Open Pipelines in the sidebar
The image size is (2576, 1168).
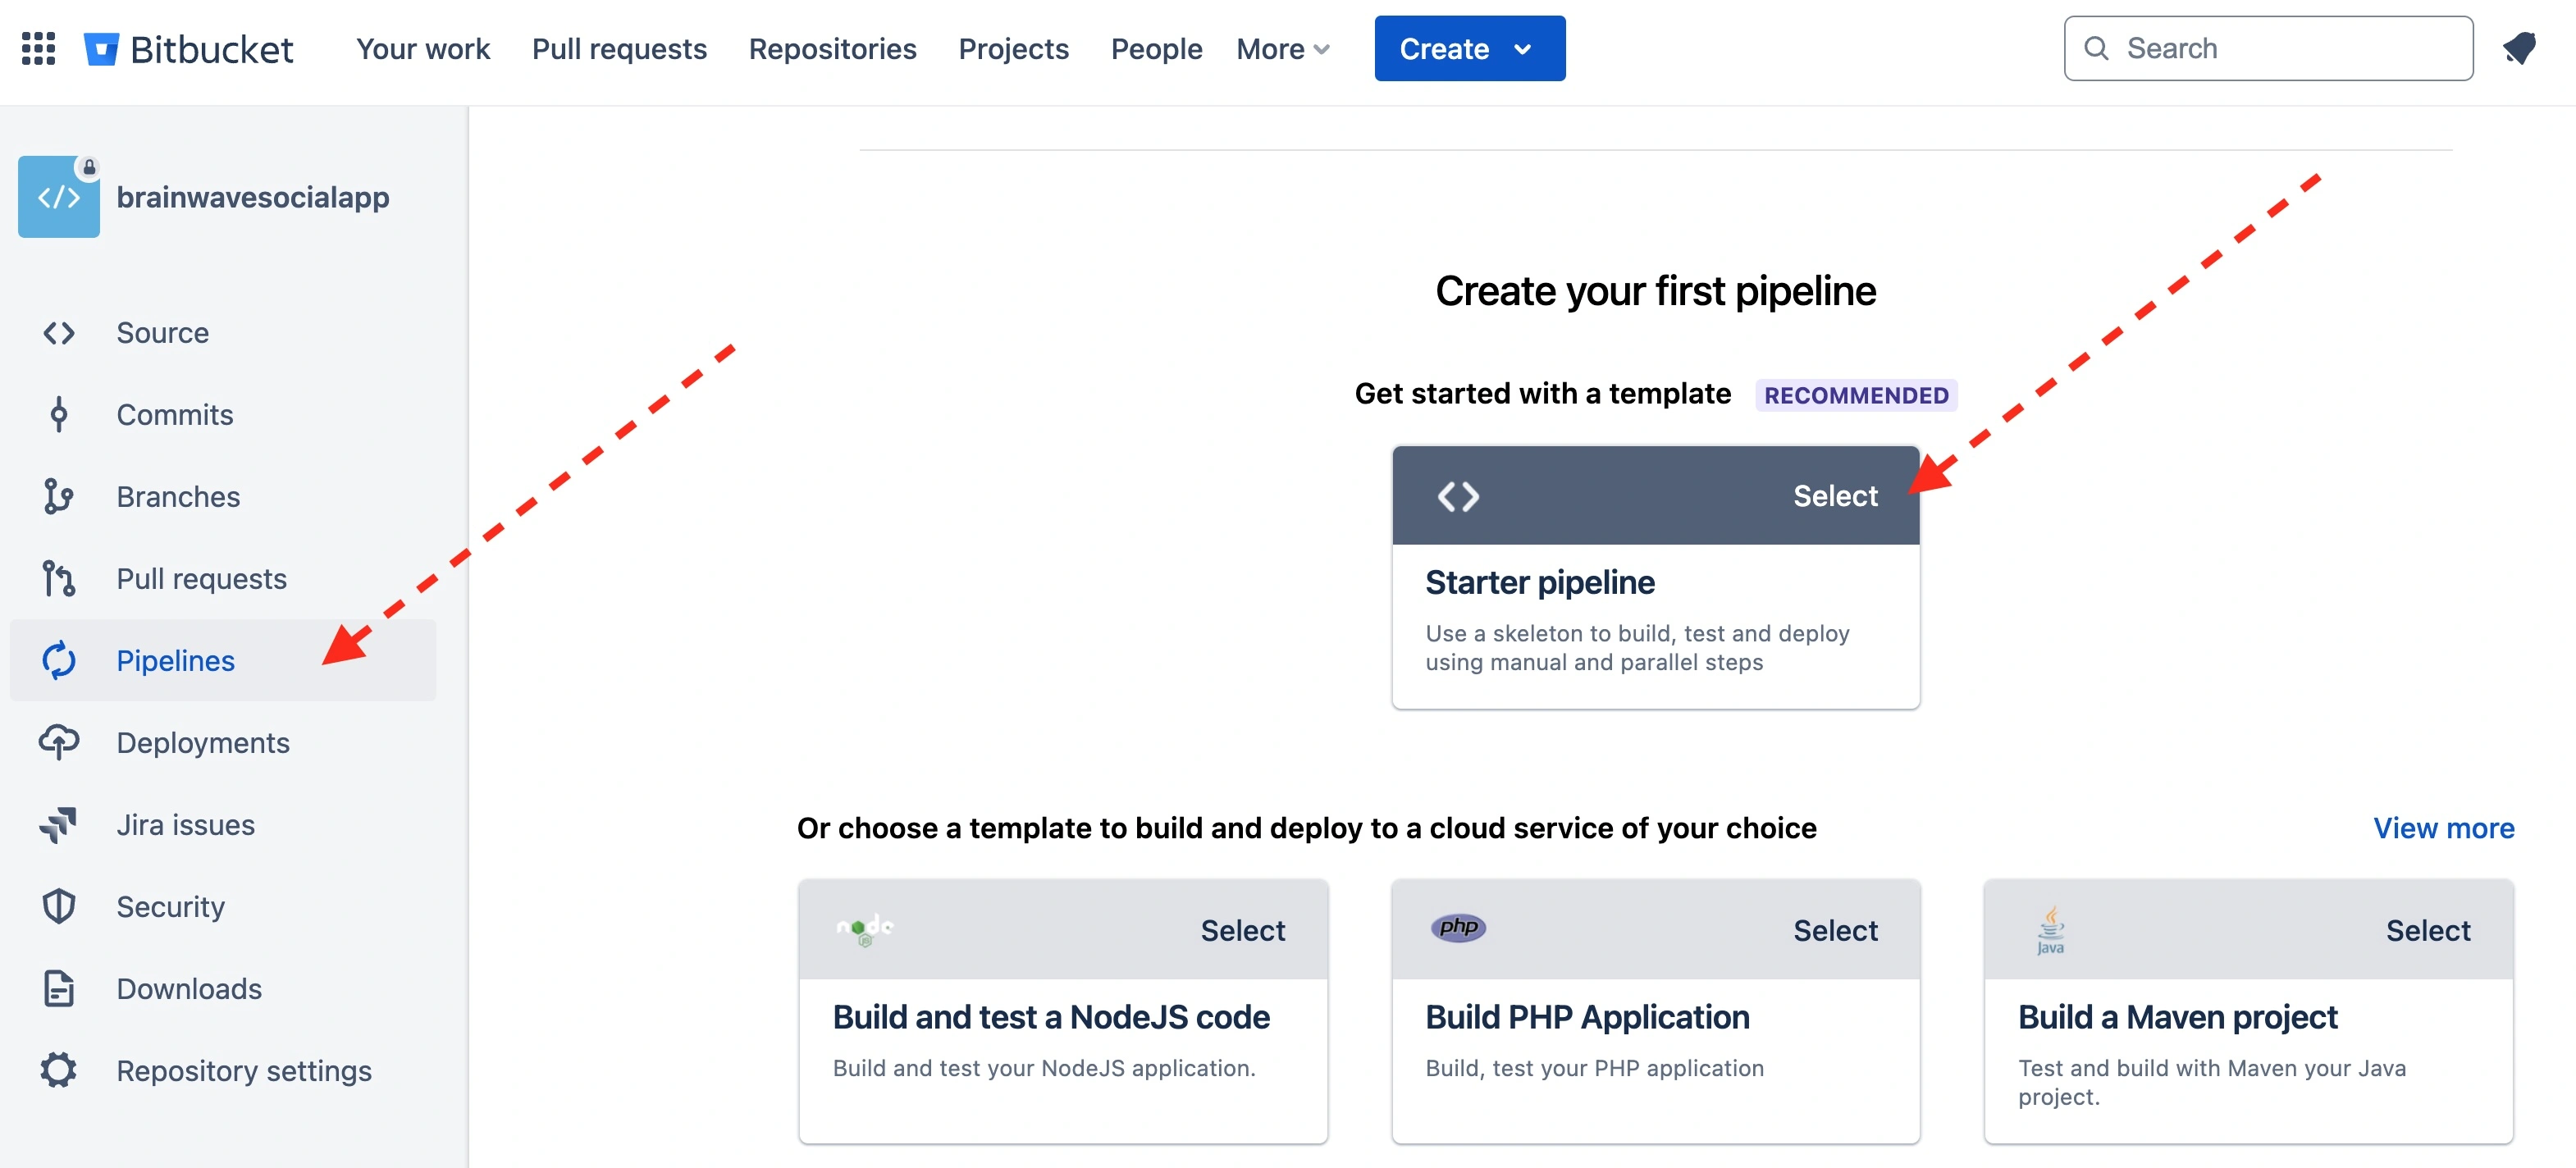223,661
